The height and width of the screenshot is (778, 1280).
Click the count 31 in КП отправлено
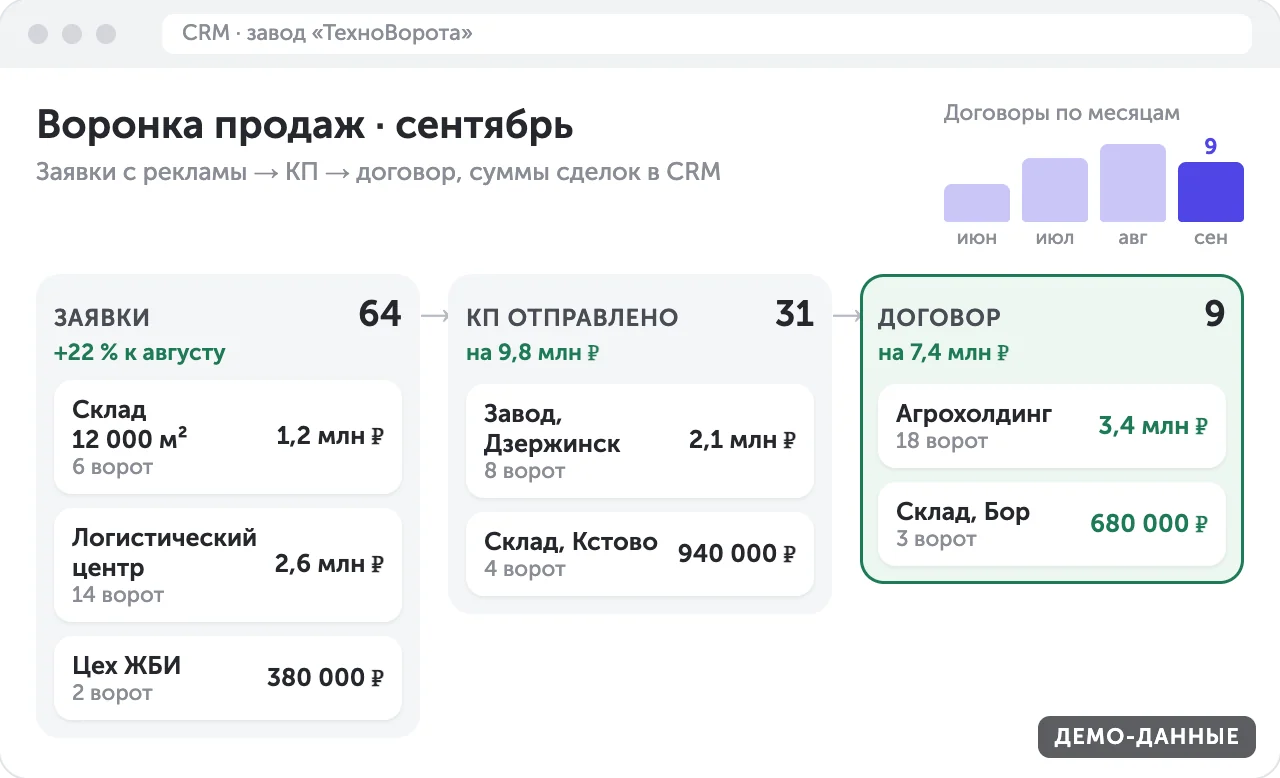tap(795, 314)
